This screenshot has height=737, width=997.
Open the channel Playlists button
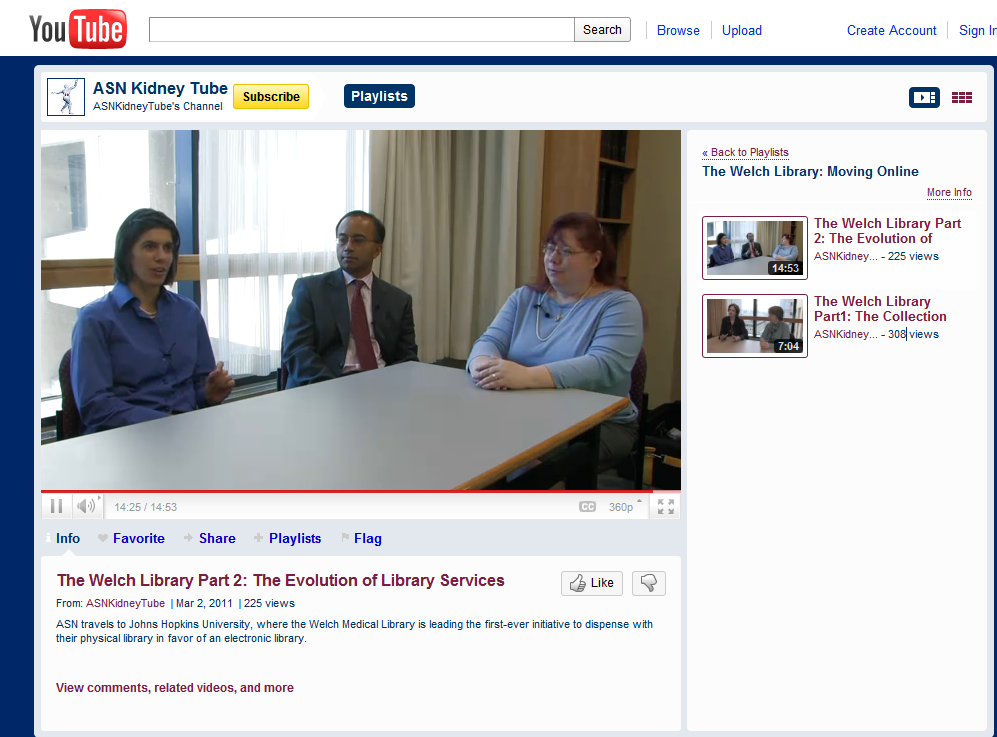coord(380,96)
